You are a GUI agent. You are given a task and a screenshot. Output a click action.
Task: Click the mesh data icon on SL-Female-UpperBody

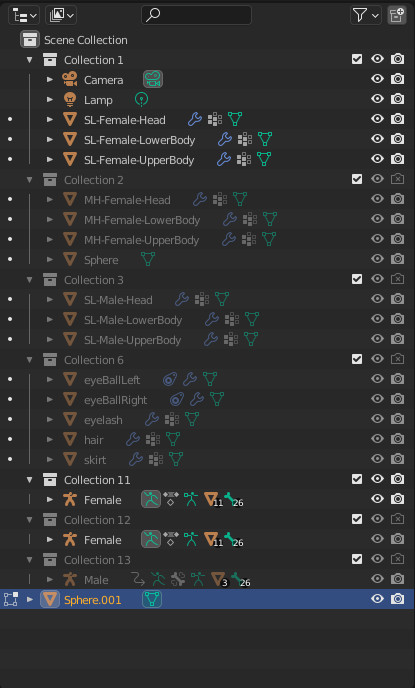click(264, 159)
